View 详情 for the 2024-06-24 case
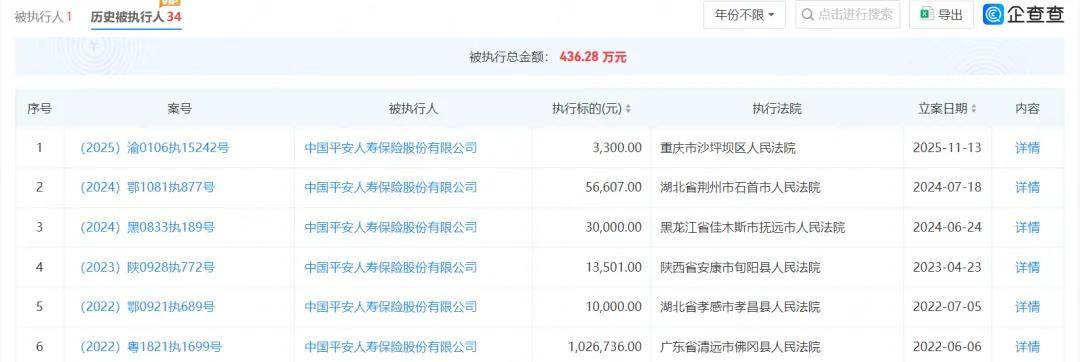1080x362 pixels. pyautogui.click(x=1028, y=227)
